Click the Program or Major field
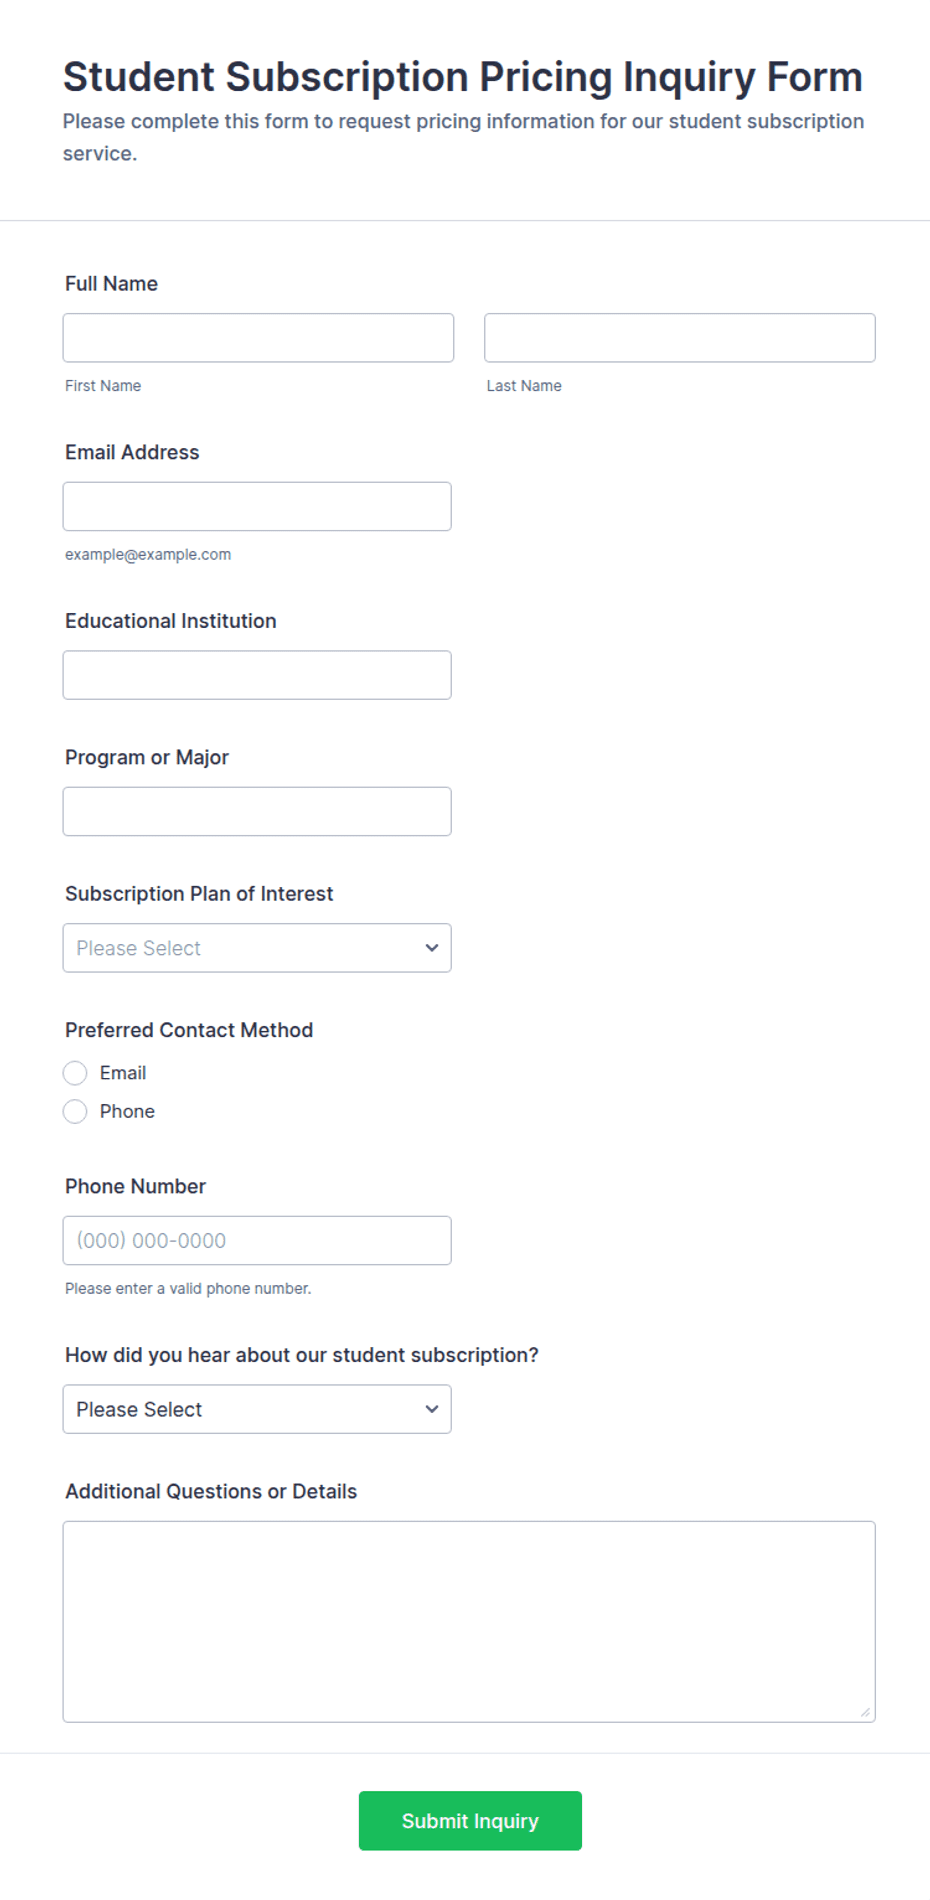930x1900 pixels. pos(257,812)
